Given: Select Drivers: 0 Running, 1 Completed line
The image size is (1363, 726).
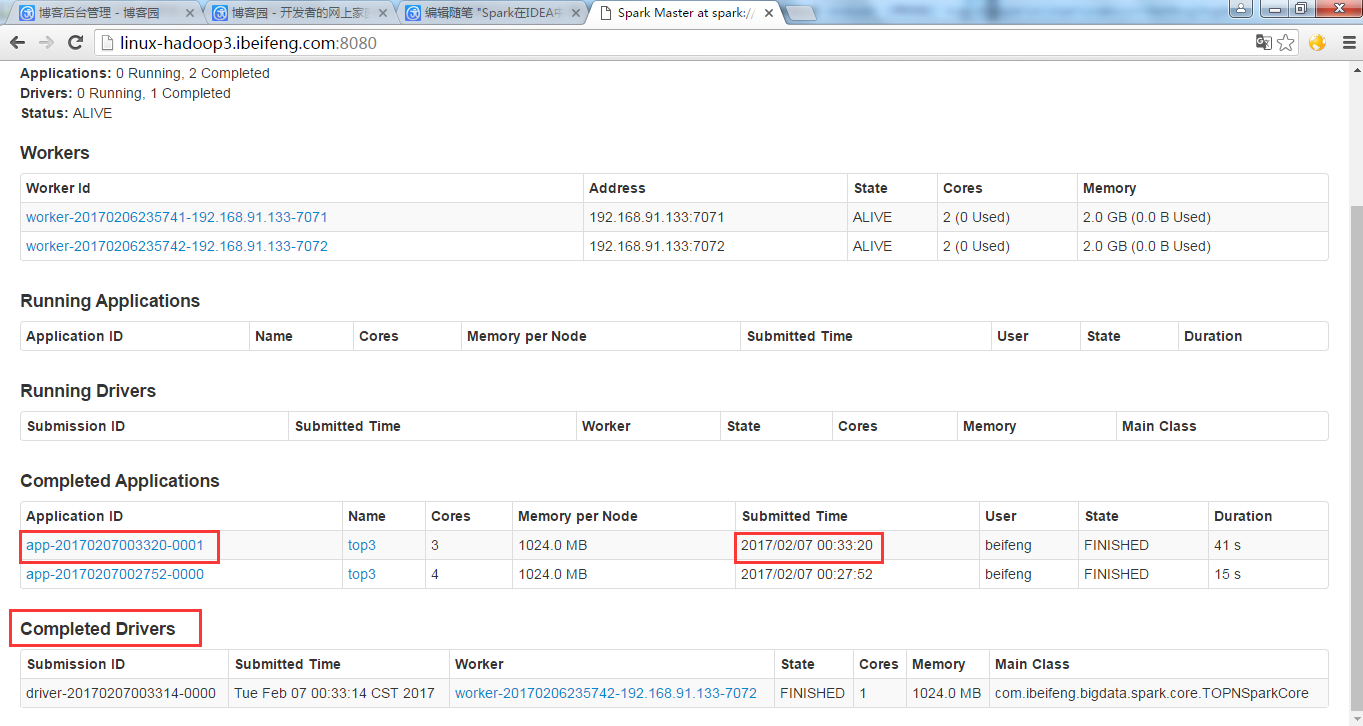Looking at the screenshot, I should [x=125, y=93].
